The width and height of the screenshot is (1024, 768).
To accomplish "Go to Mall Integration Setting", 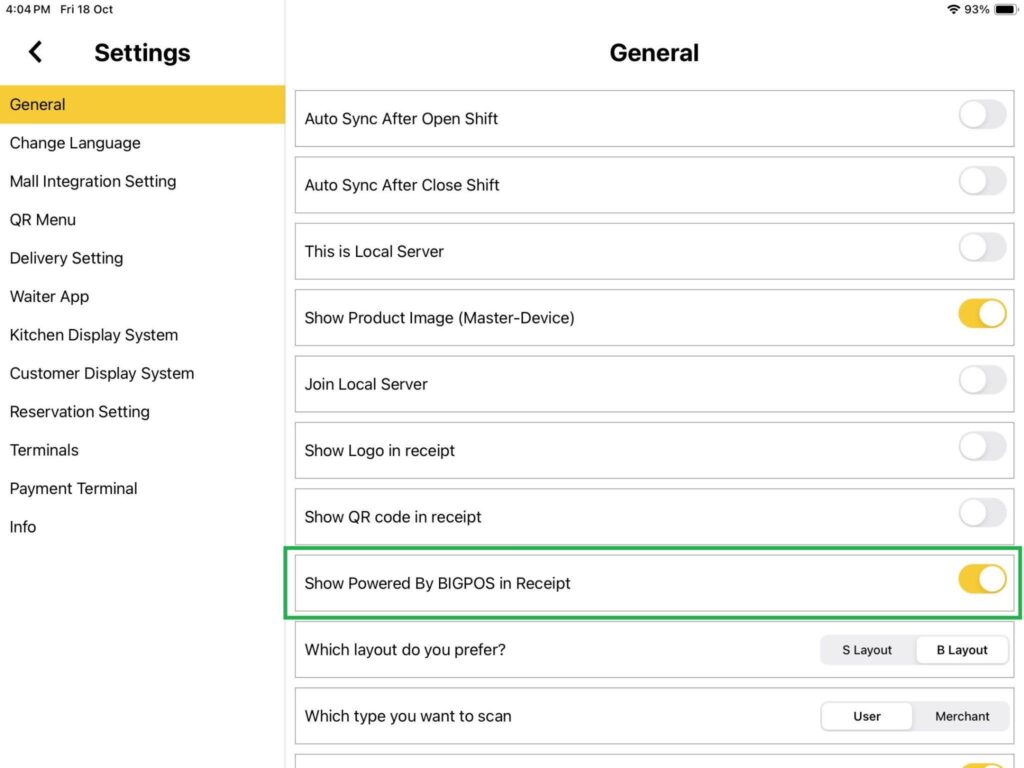I will 93,181.
